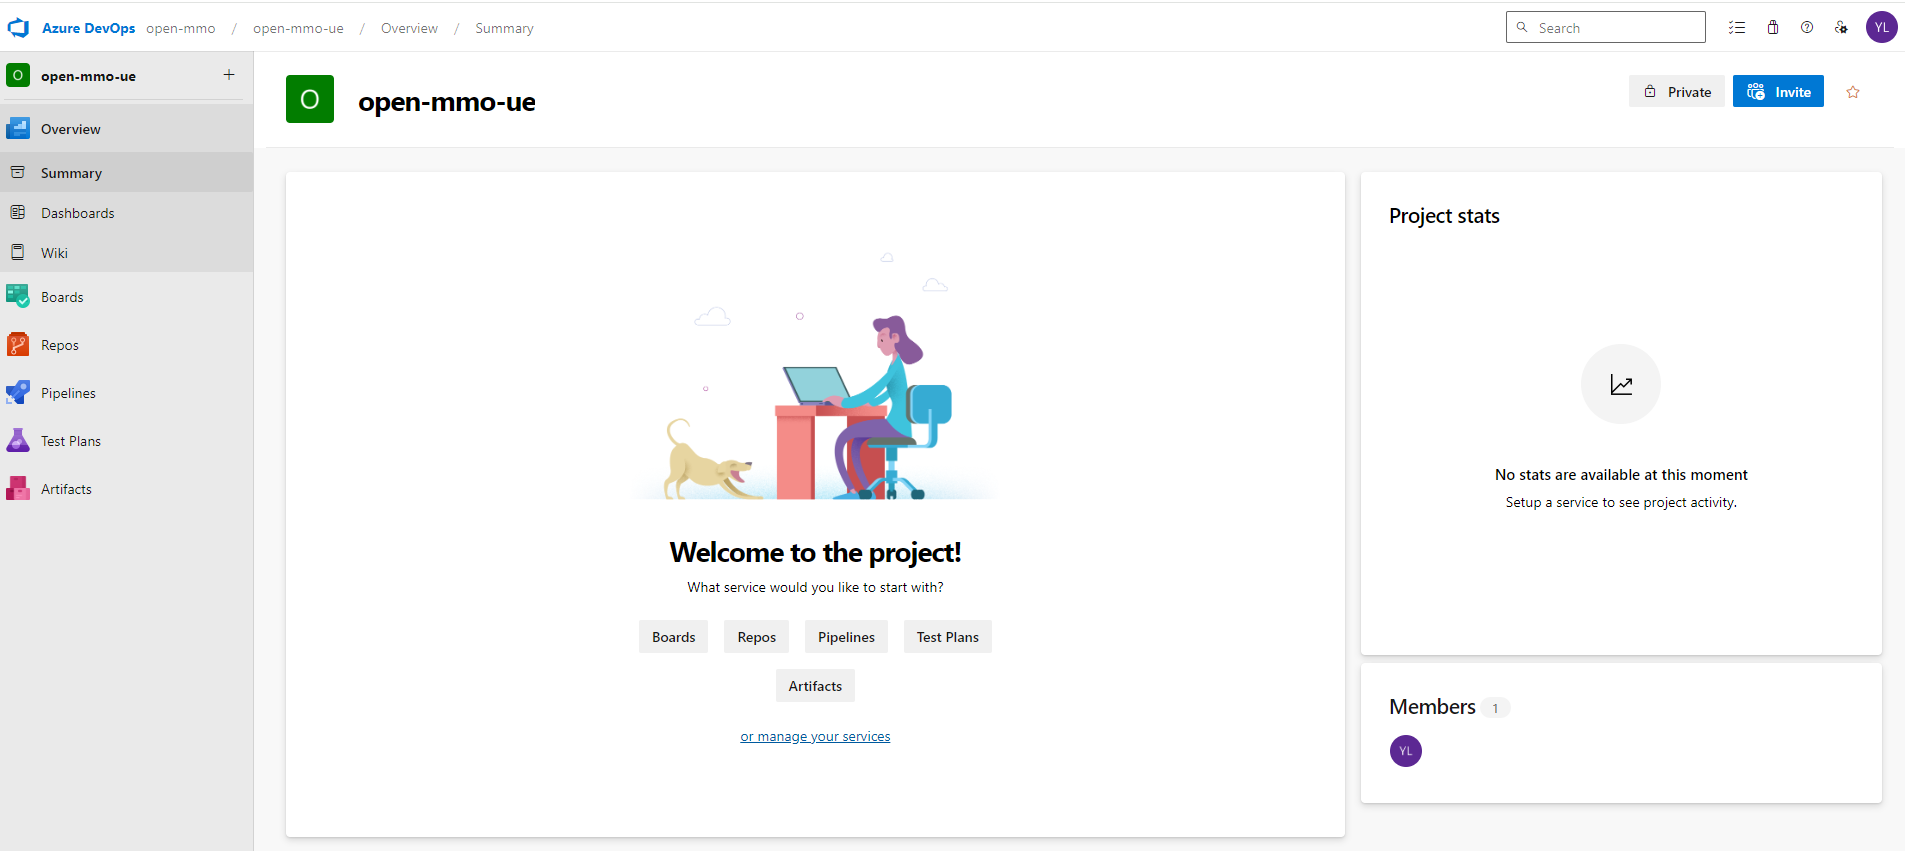Click the Private visibility button

(x=1677, y=91)
